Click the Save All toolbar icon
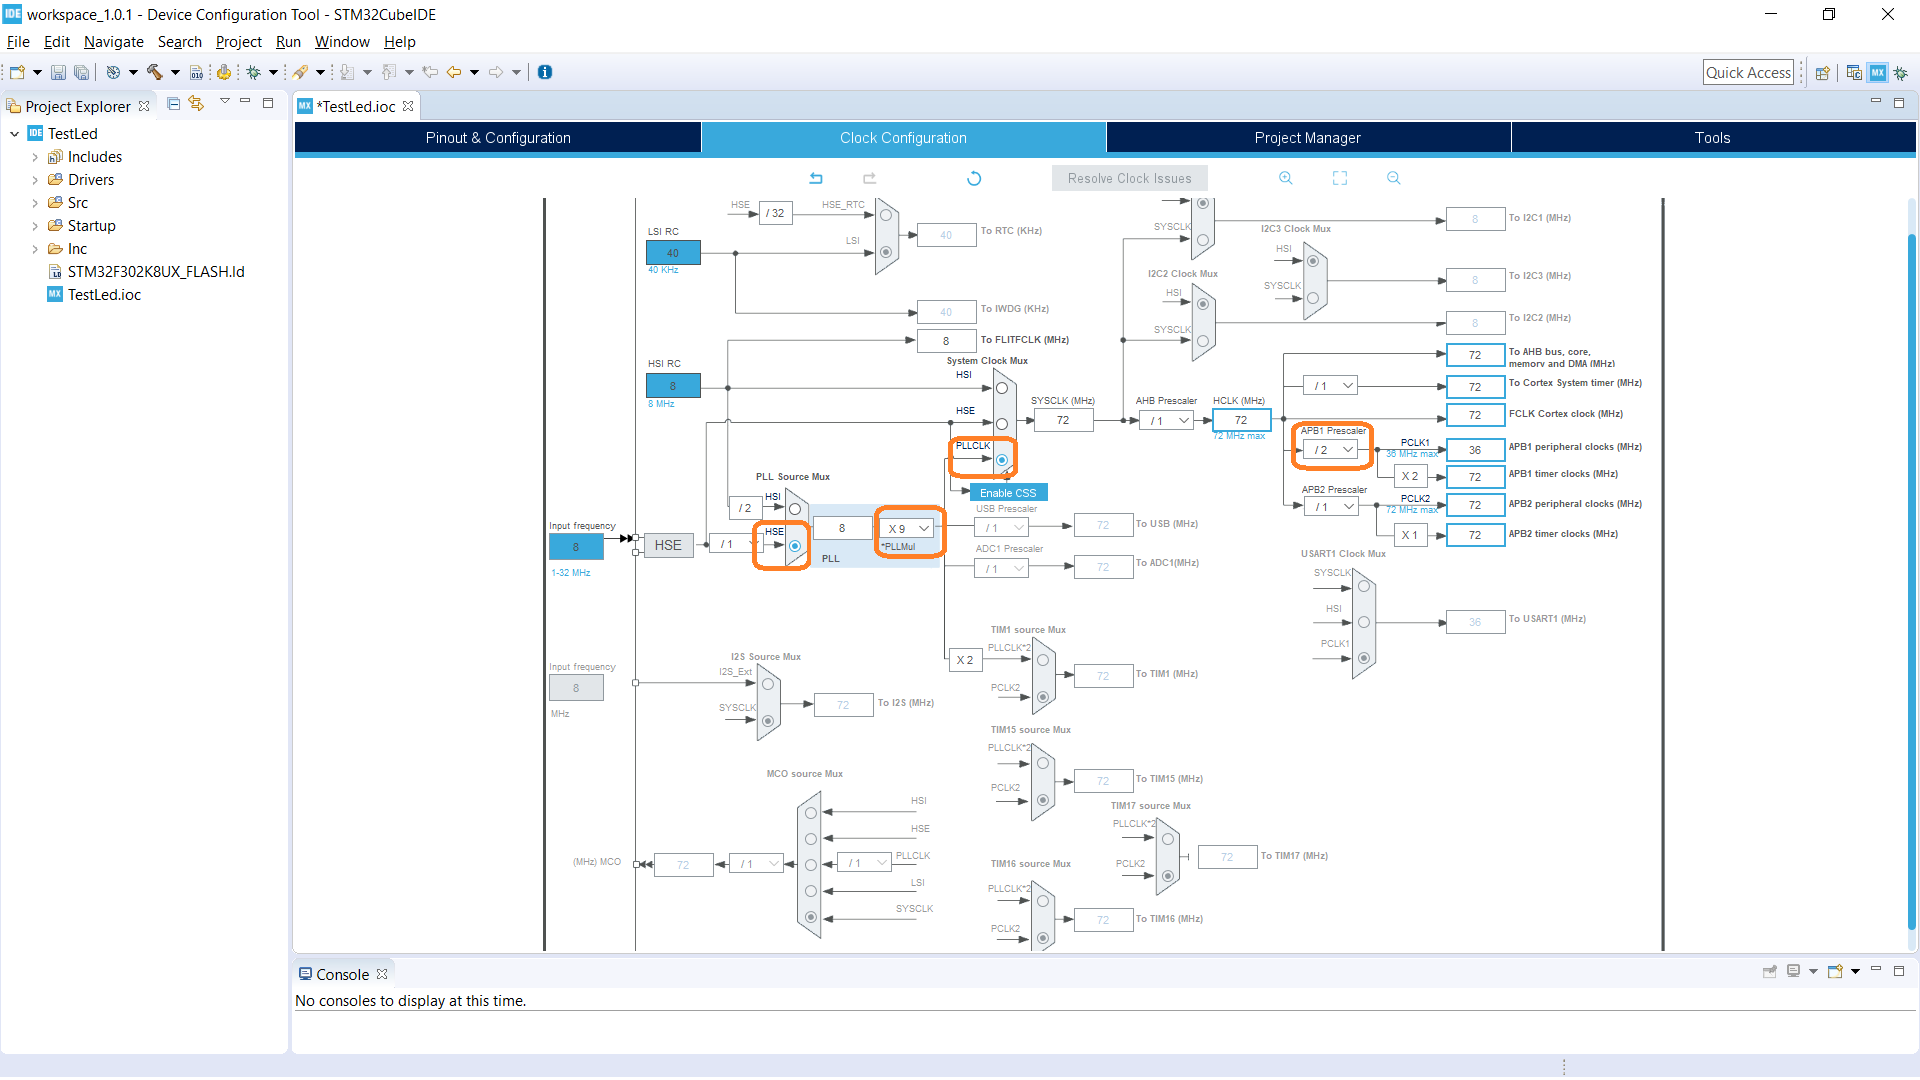Image resolution: width=1920 pixels, height=1080 pixels. (x=81, y=72)
